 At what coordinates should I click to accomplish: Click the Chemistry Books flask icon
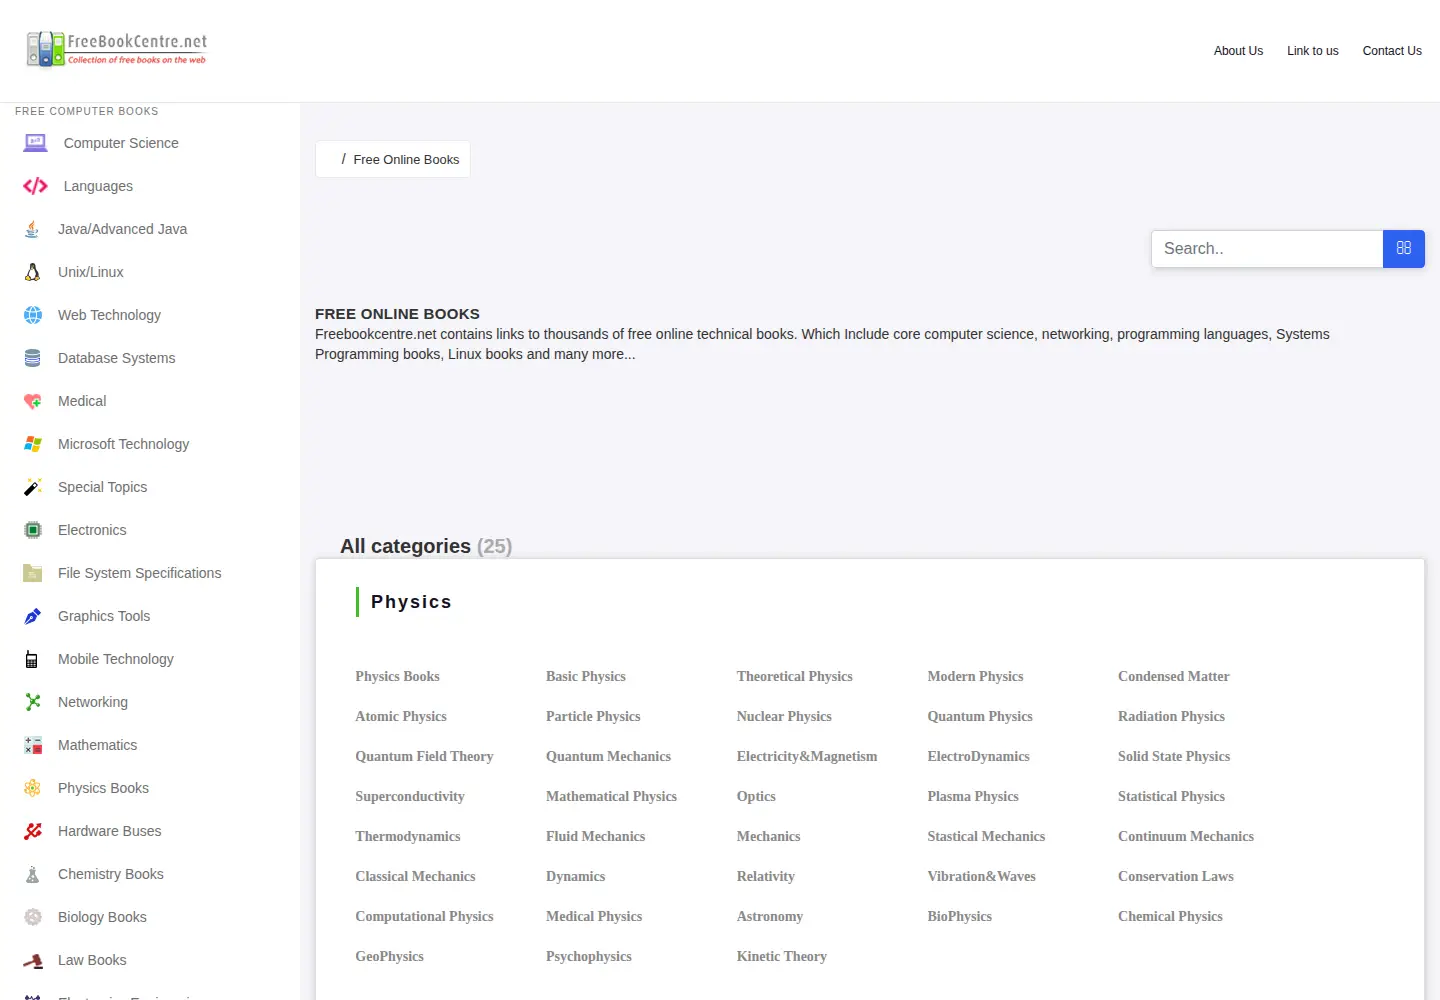point(32,874)
